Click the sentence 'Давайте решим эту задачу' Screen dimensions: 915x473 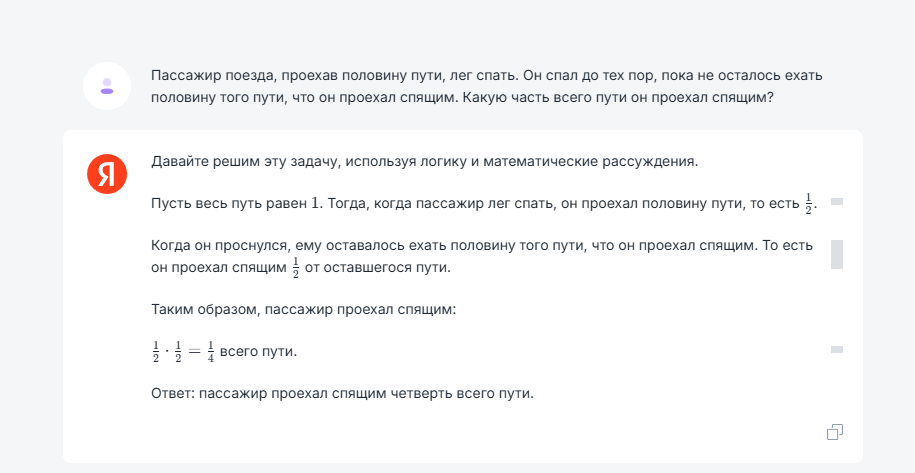point(424,160)
